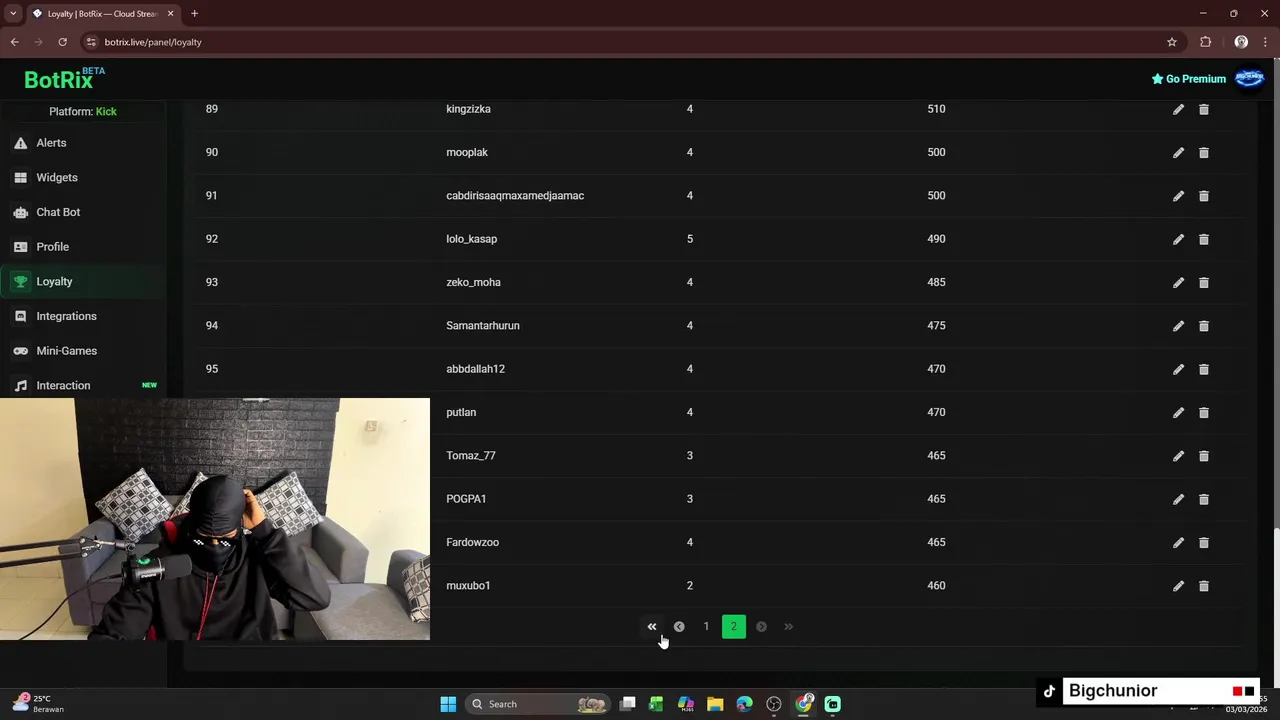Delete the kingzizka entry

click(x=1204, y=109)
